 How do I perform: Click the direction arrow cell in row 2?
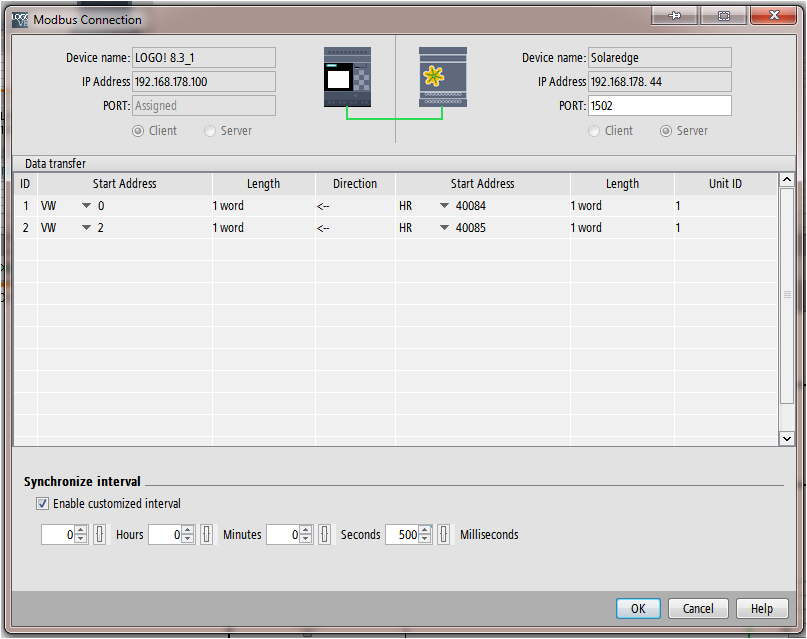(x=355, y=227)
